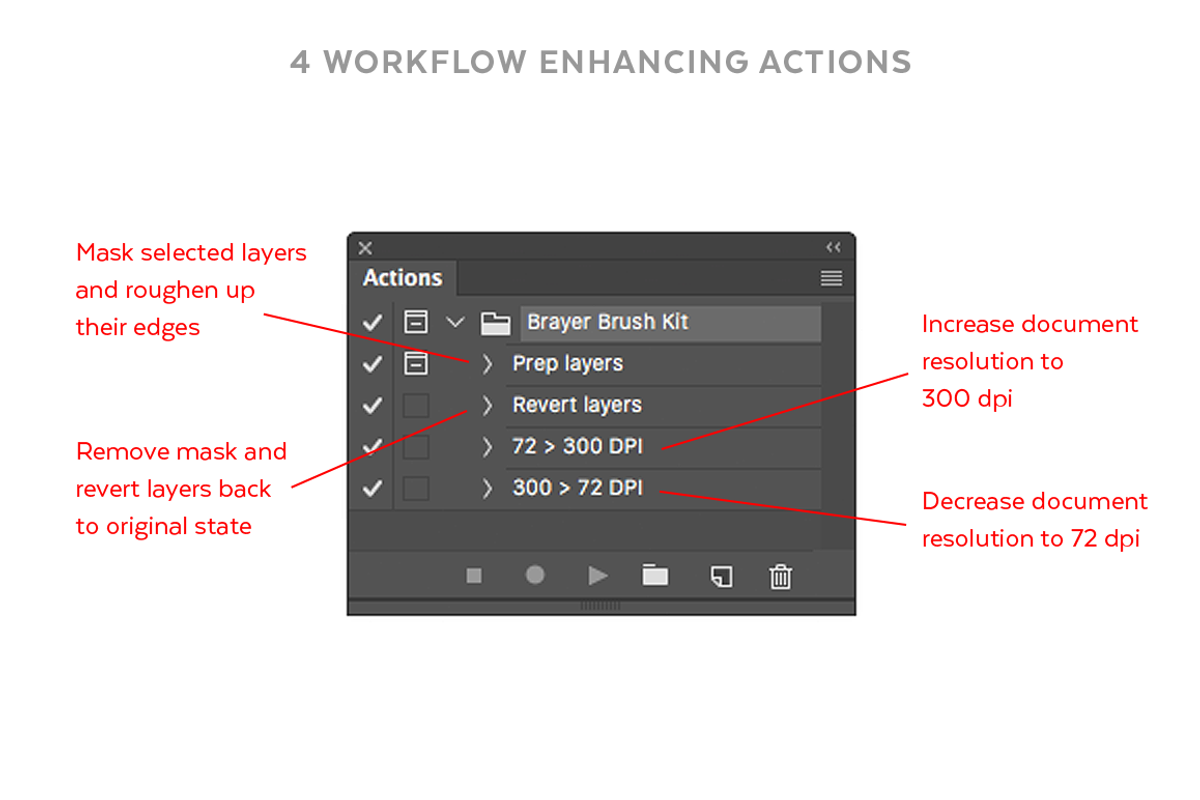Open the Actions panel flyout menu
The width and height of the screenshot is (1200, 800).
click(831, 278)
